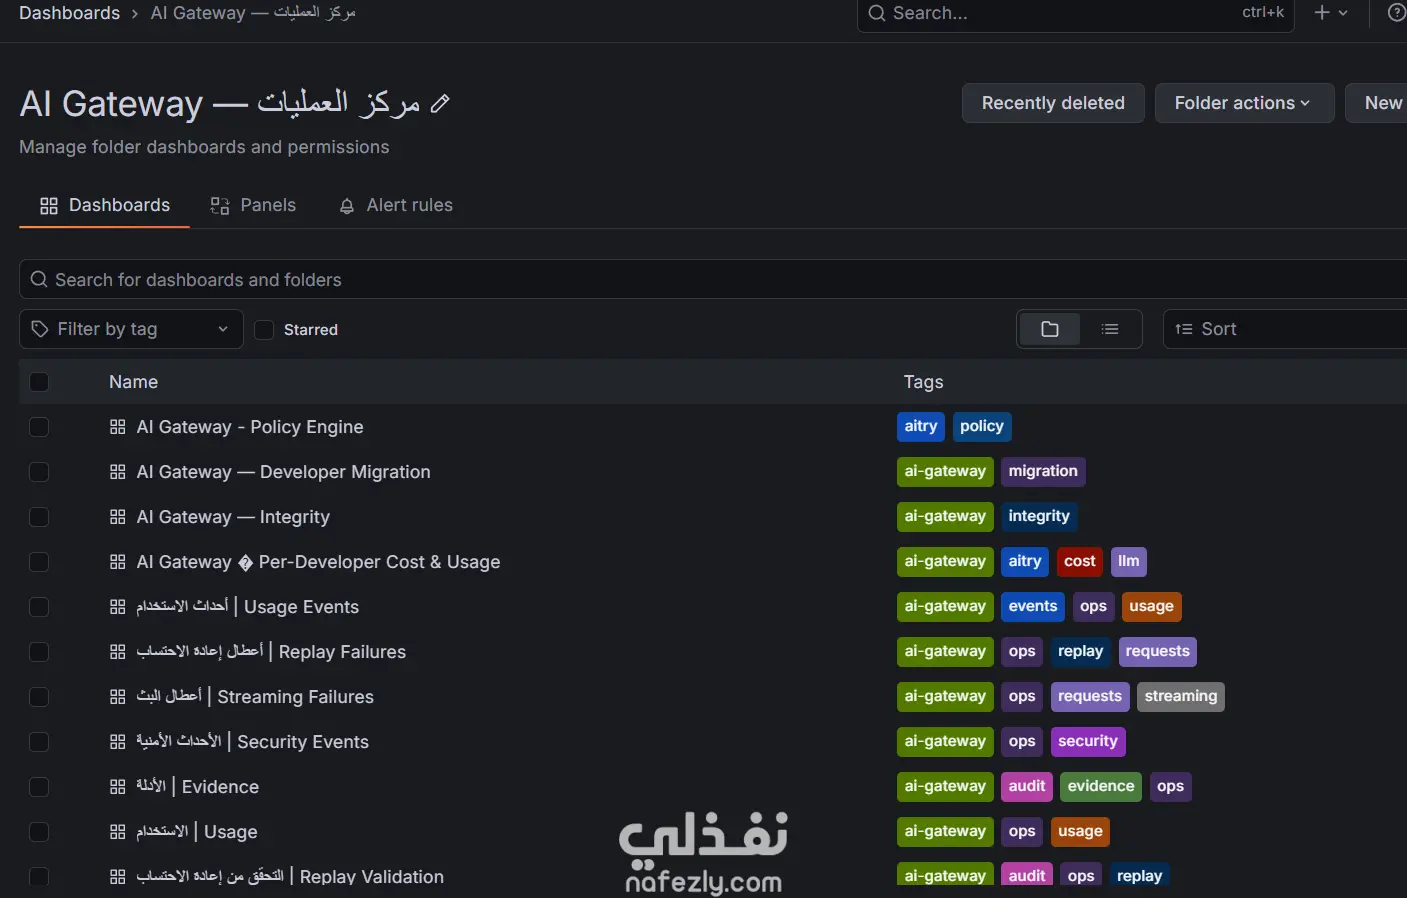Image resolution: width=1407 pixels, height=898 pixels.
Task: Switch to the Dashboards tab
Action: 104,205
